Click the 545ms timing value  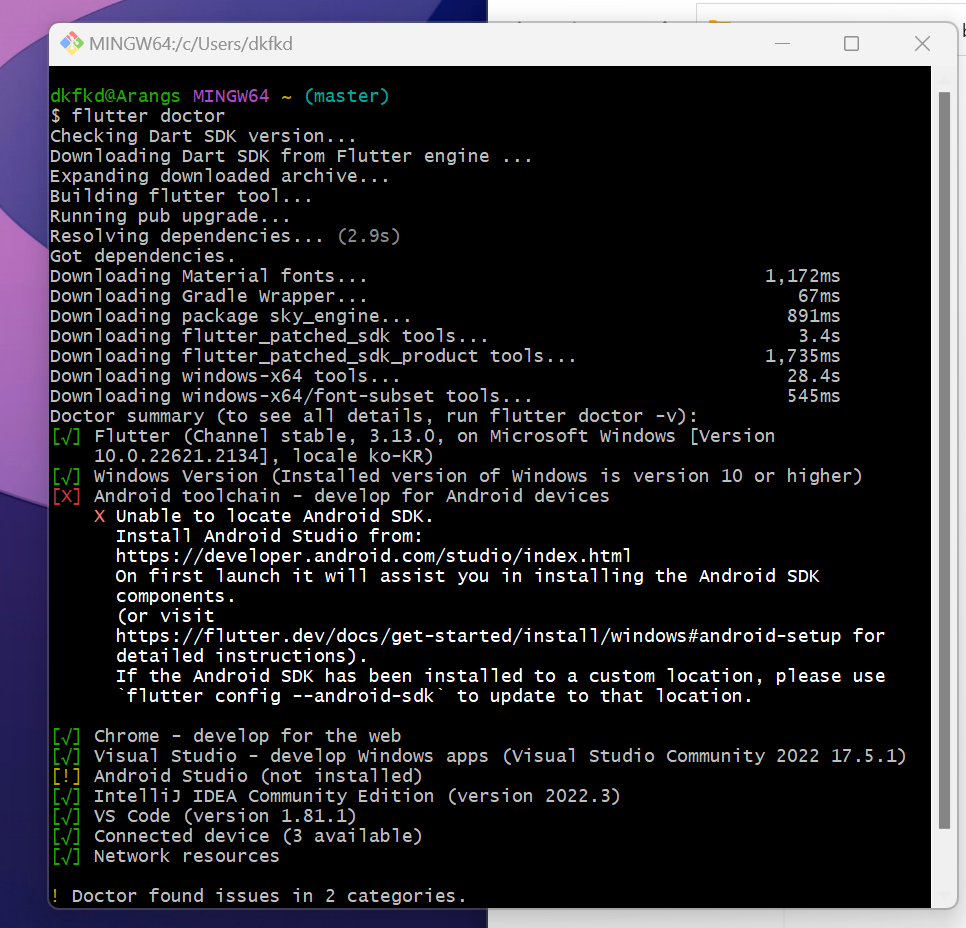tap(814, 396)
